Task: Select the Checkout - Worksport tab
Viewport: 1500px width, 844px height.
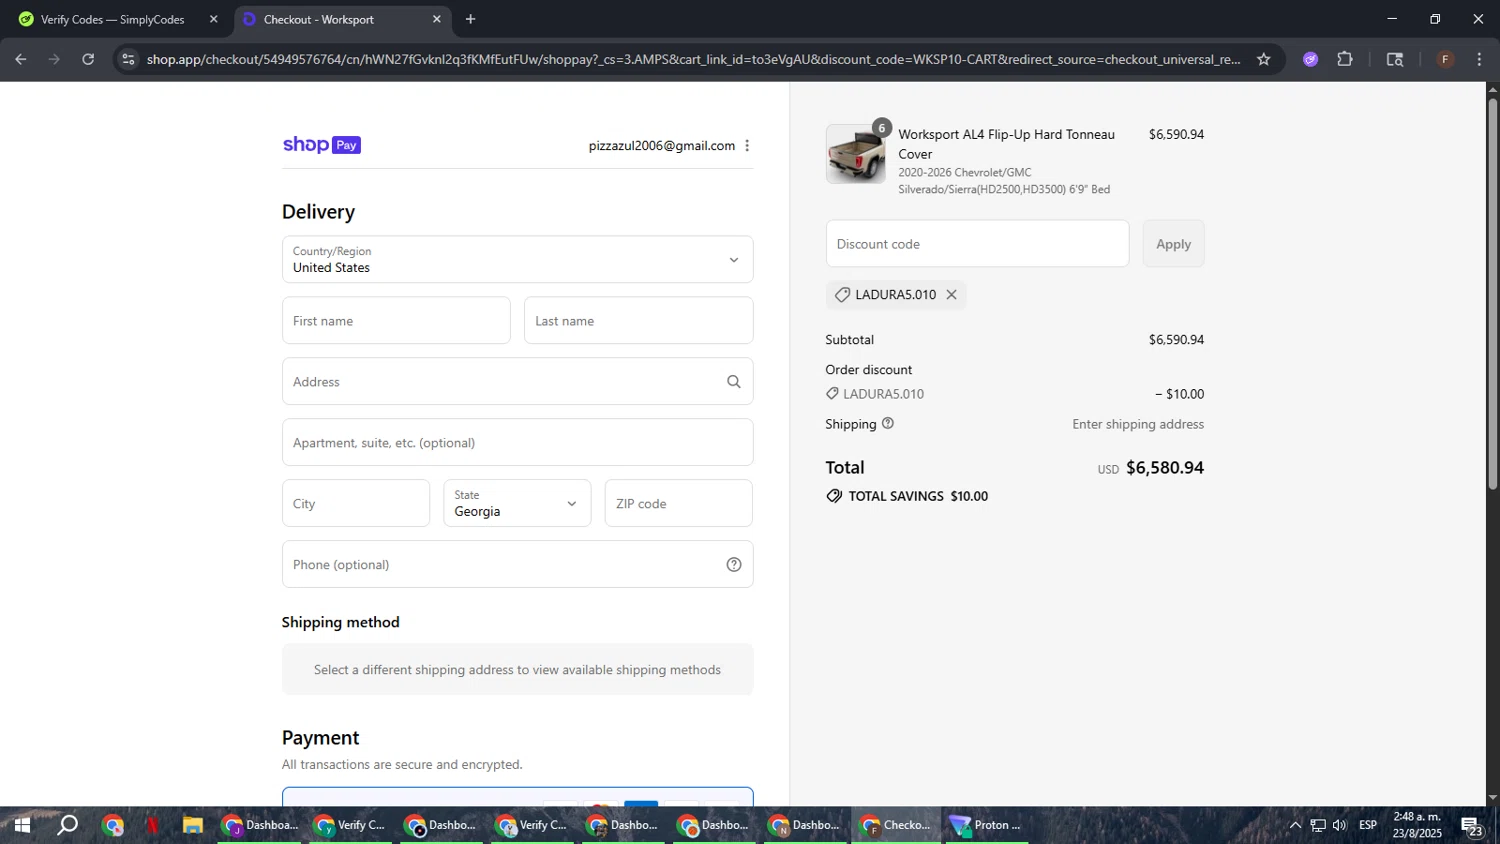Action: [342, 19]
